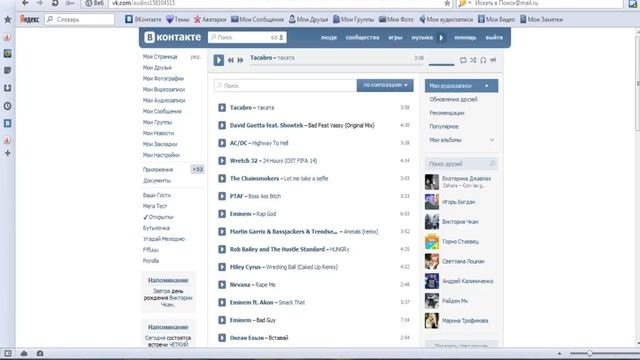Open Мои Сообщения in sidebar
The height and width of the screenshot is (360, 640).
162,111
